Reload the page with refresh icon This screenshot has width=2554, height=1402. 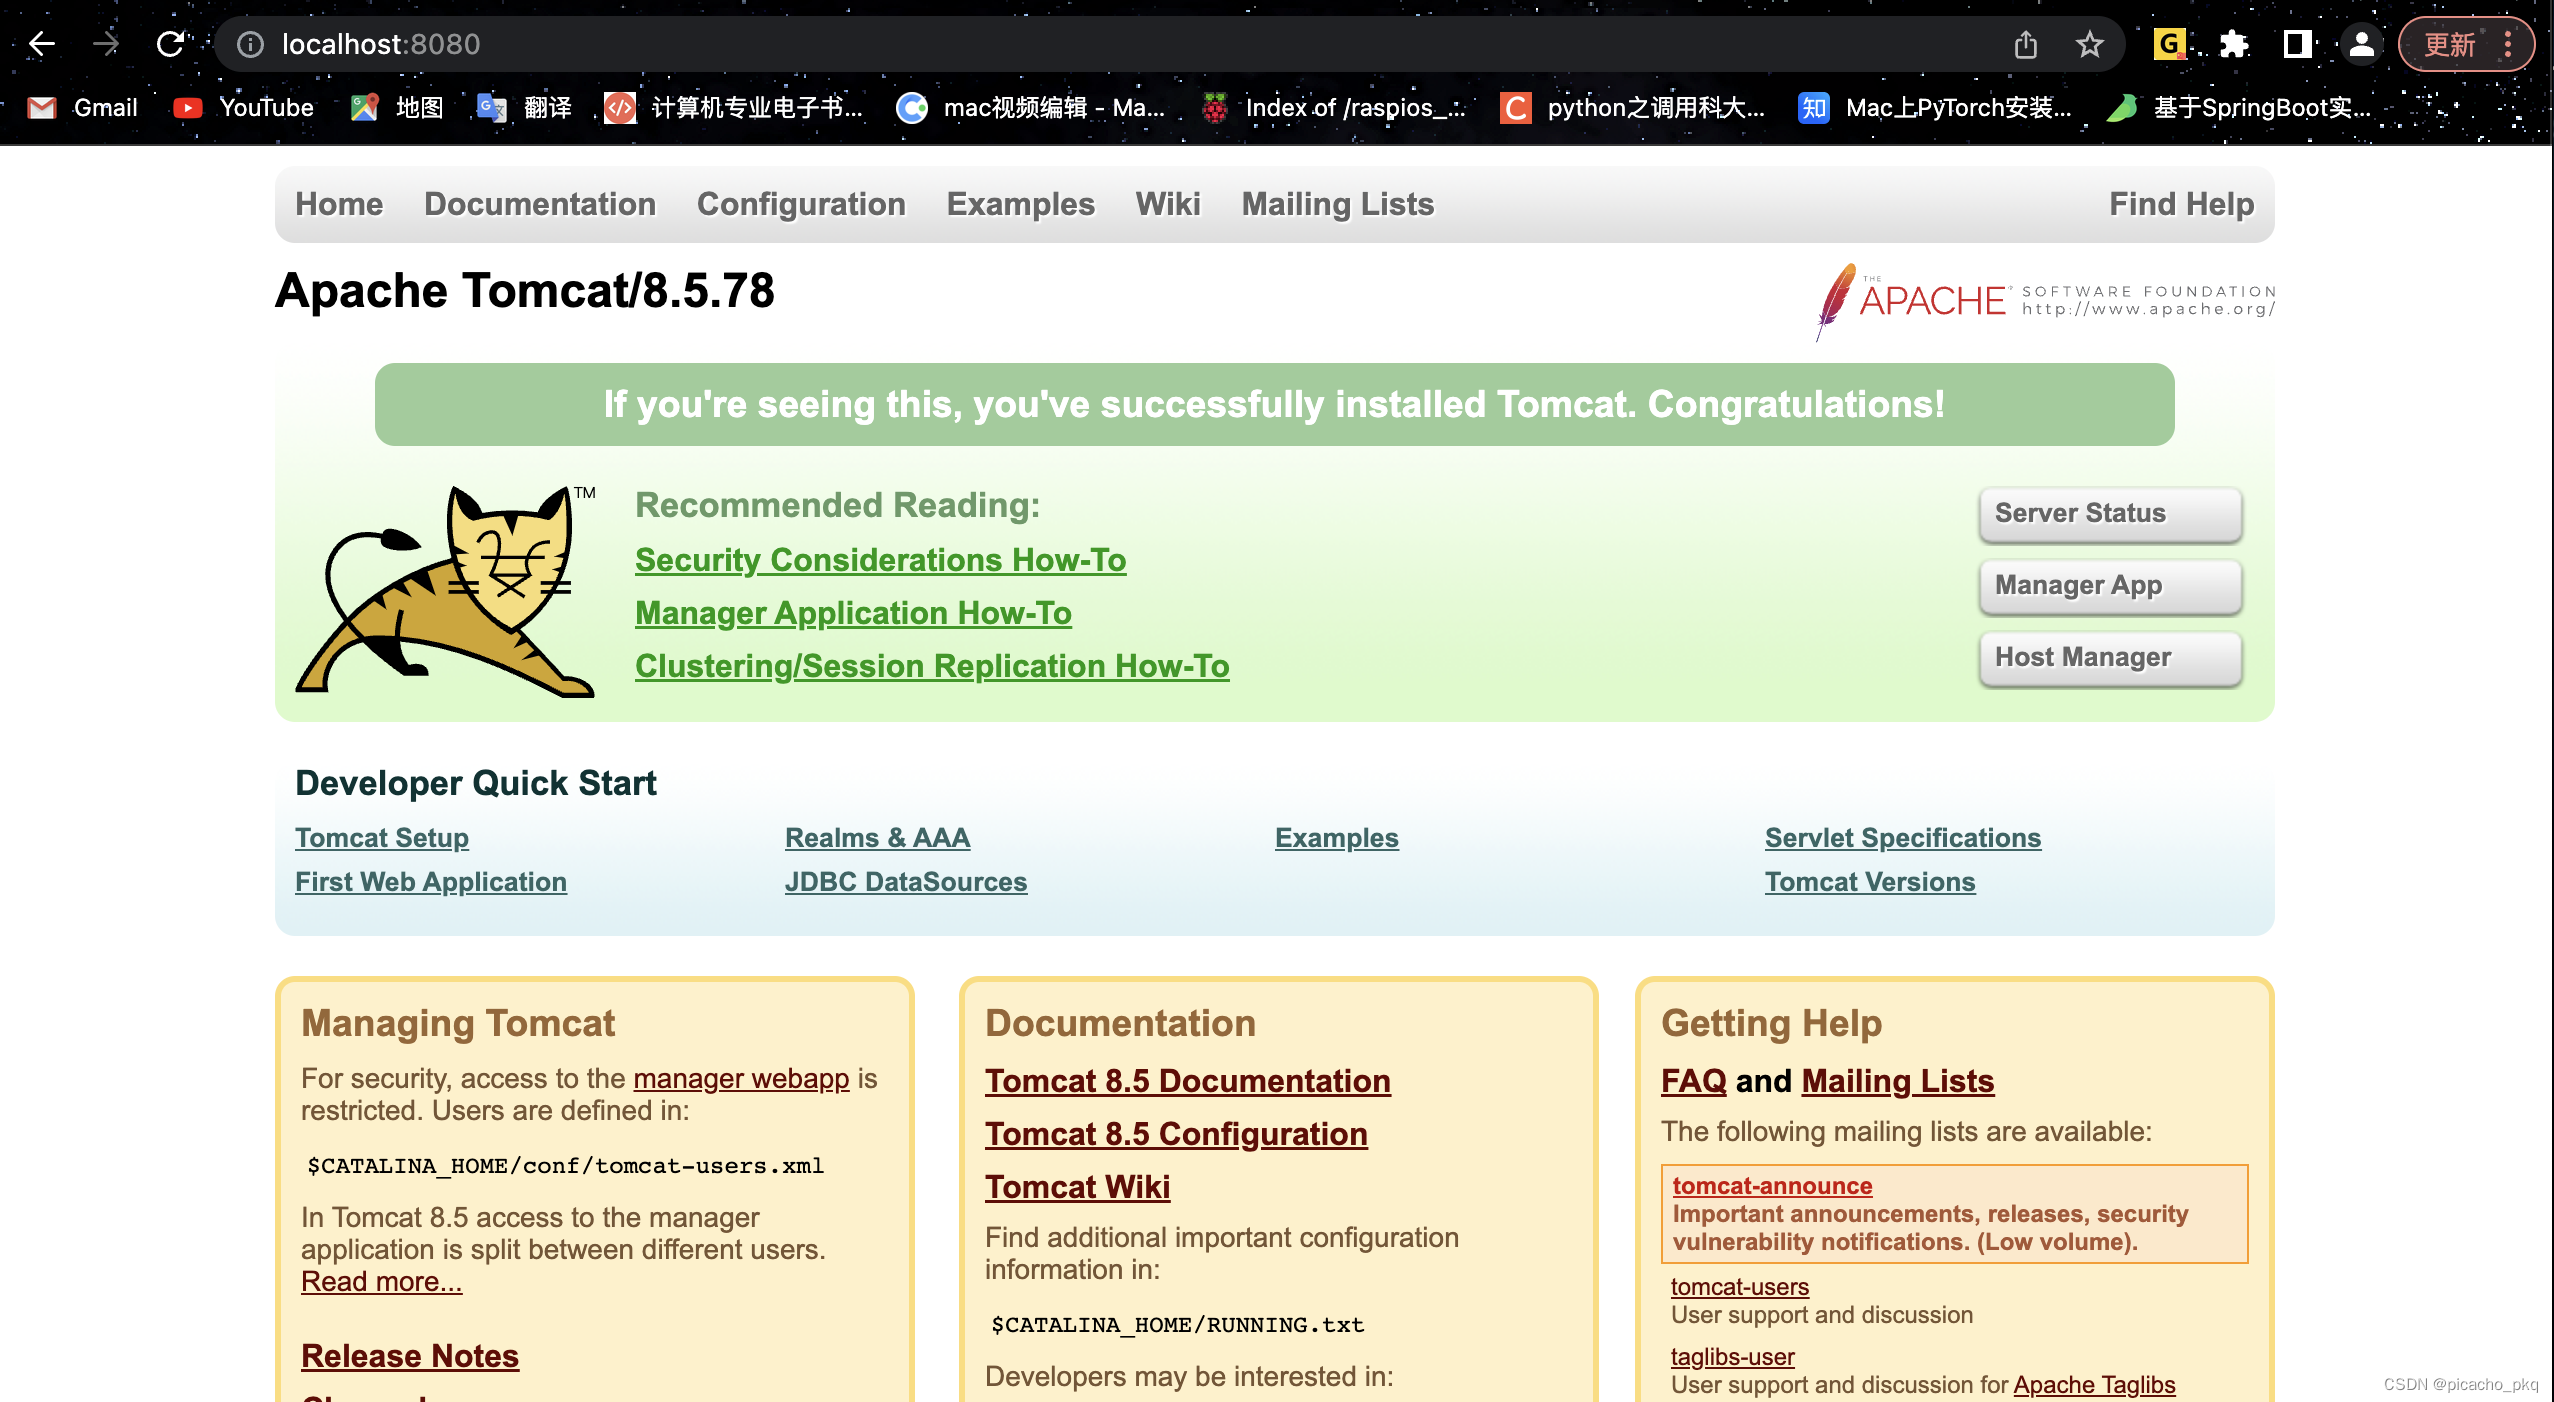[170, 44]
